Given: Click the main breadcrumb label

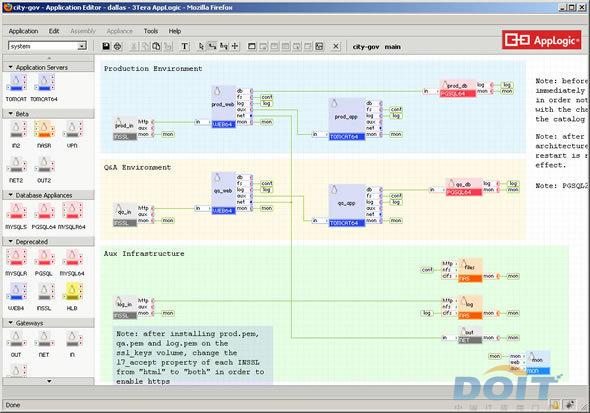Looking at the screenshot, I should click(x=392, y=47).
